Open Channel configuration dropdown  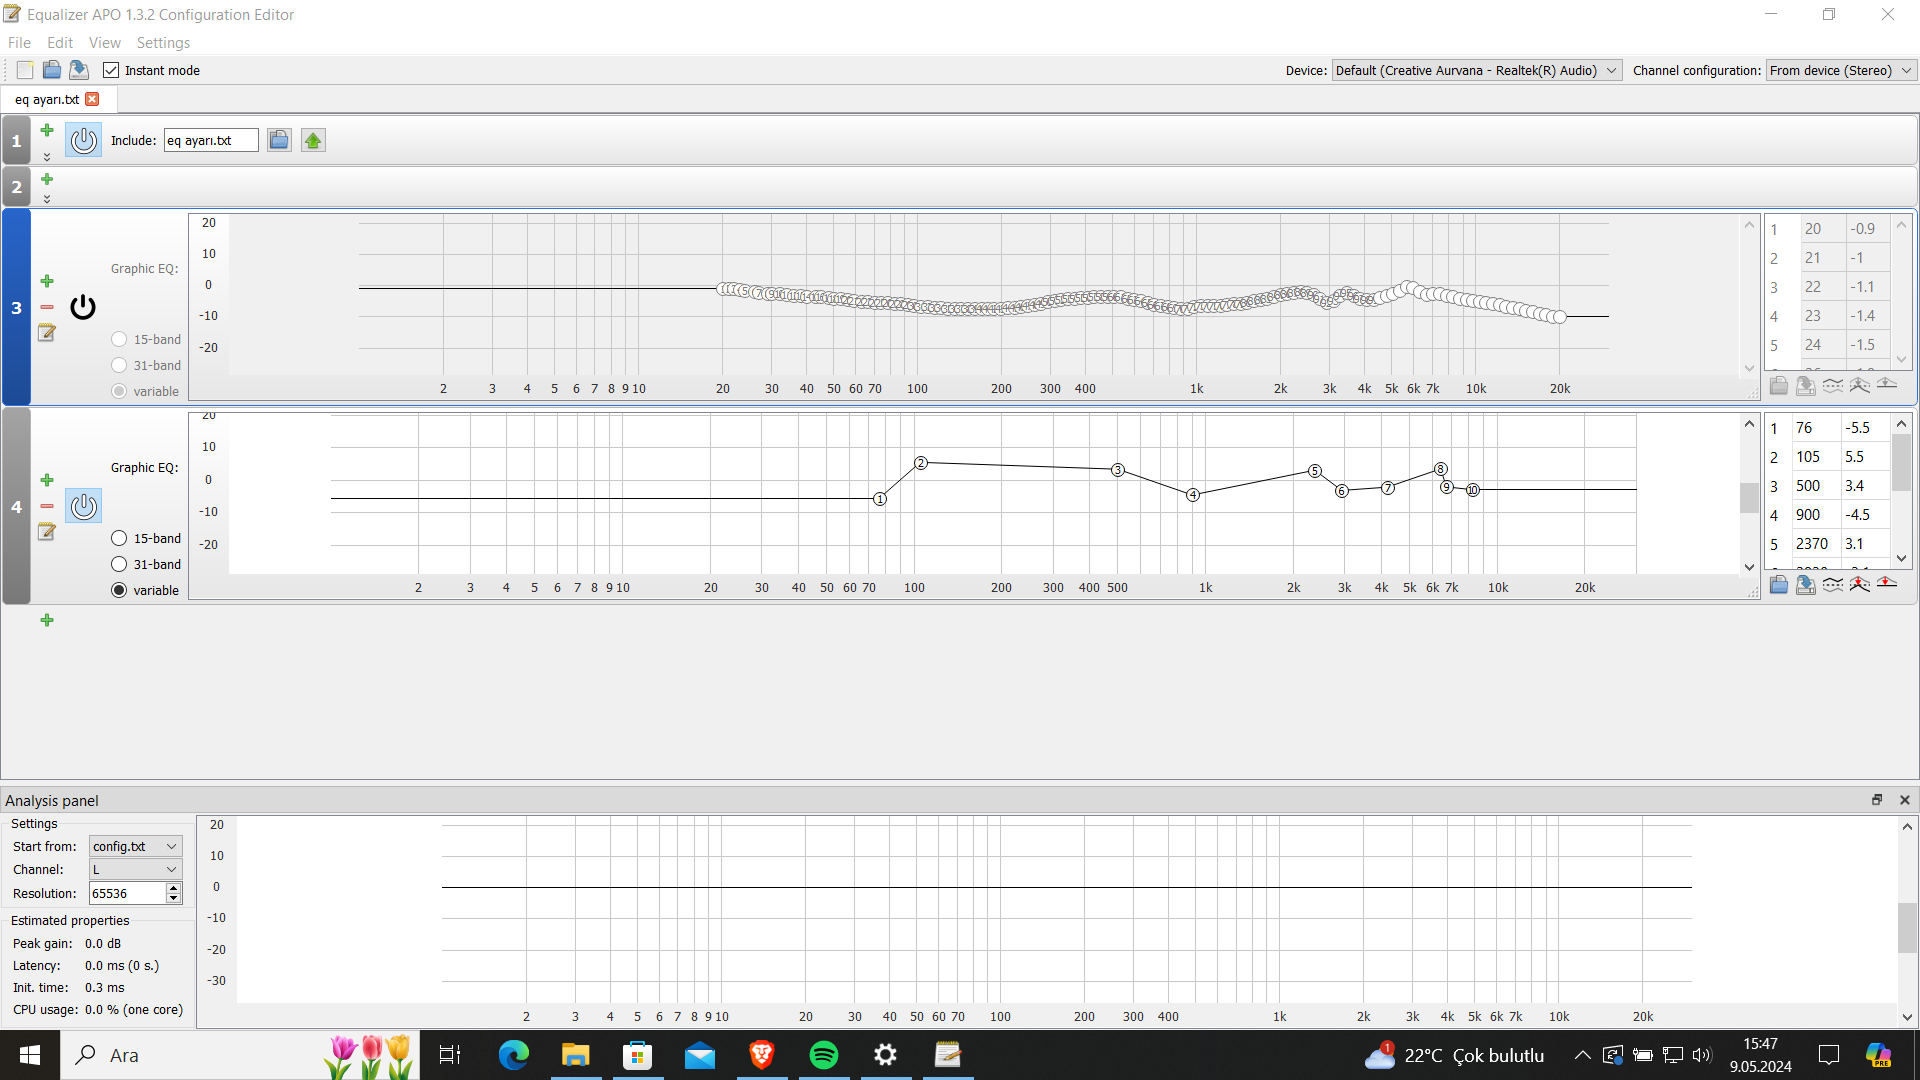click(x=1840, y=70)
